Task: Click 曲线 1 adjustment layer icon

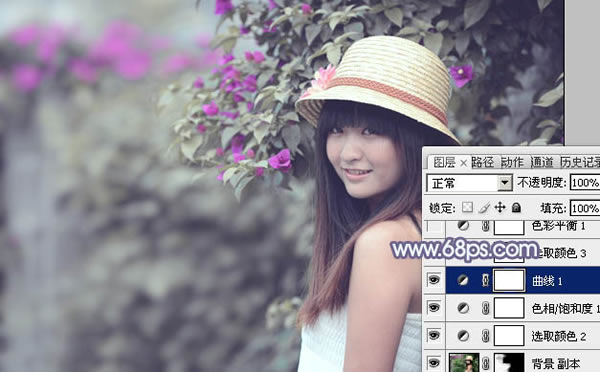Action: pos(463,281)
